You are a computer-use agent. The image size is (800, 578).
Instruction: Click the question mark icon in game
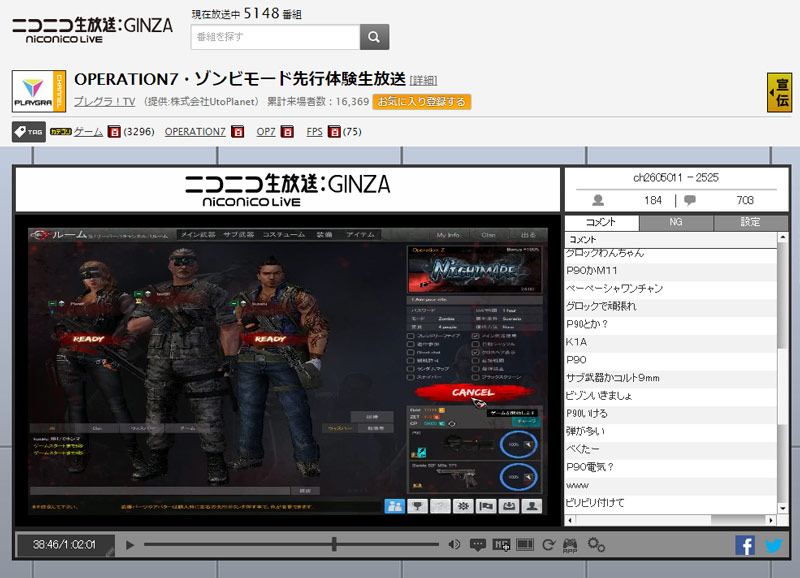440,506
